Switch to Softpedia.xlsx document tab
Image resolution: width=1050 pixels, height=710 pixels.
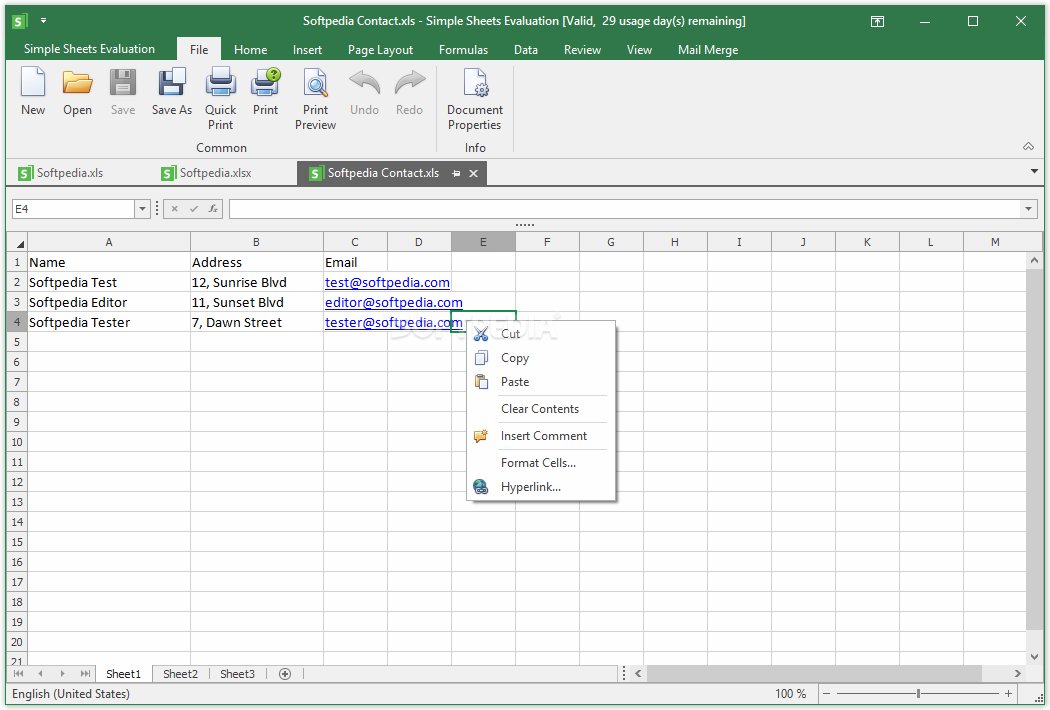(x=208, y=173)
